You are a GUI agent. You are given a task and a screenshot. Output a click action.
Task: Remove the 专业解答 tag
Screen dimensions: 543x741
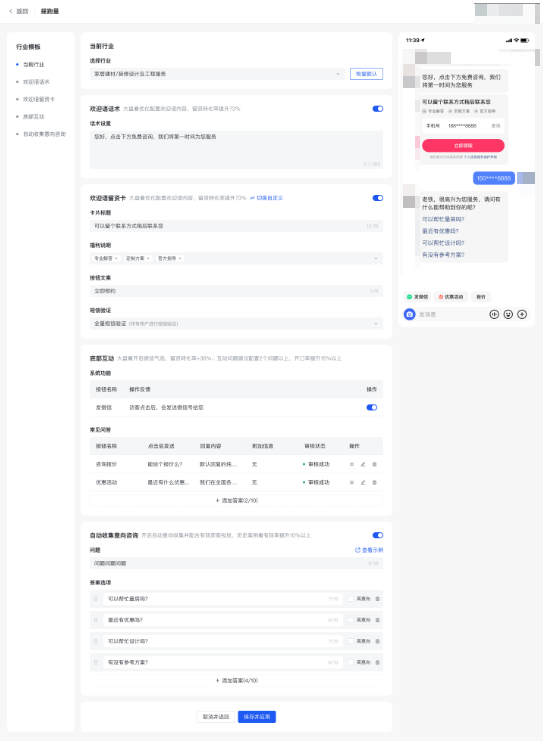pyautogui.click(x=116, y=258)
